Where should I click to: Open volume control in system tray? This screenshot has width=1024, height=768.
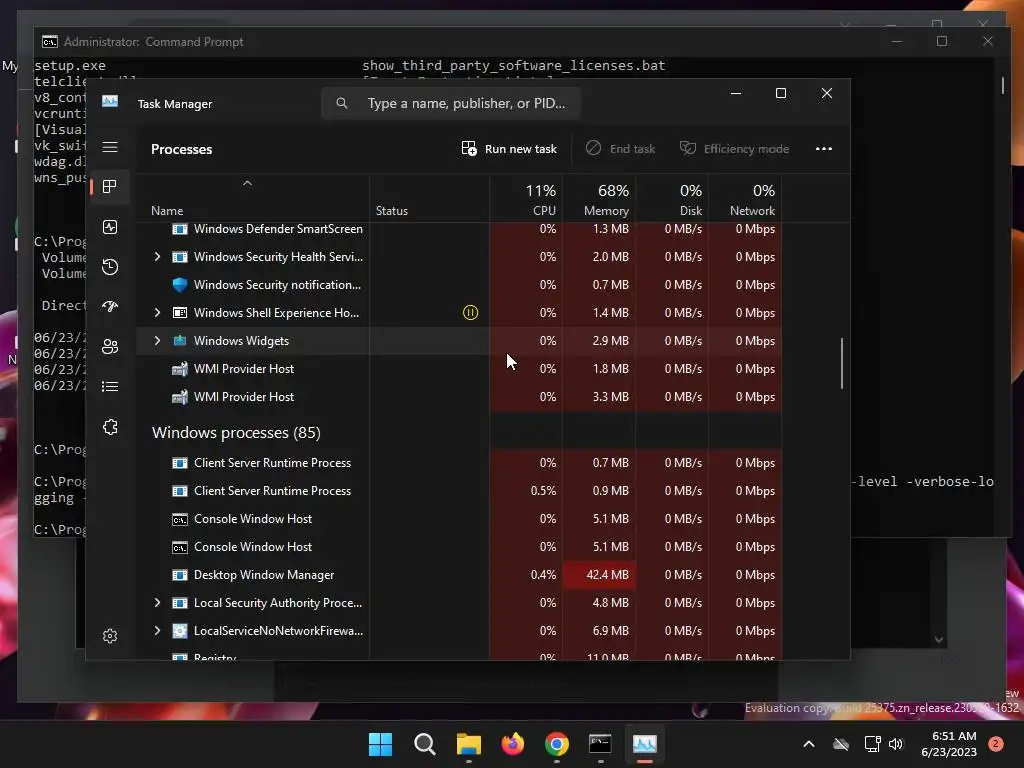[896, 744]
